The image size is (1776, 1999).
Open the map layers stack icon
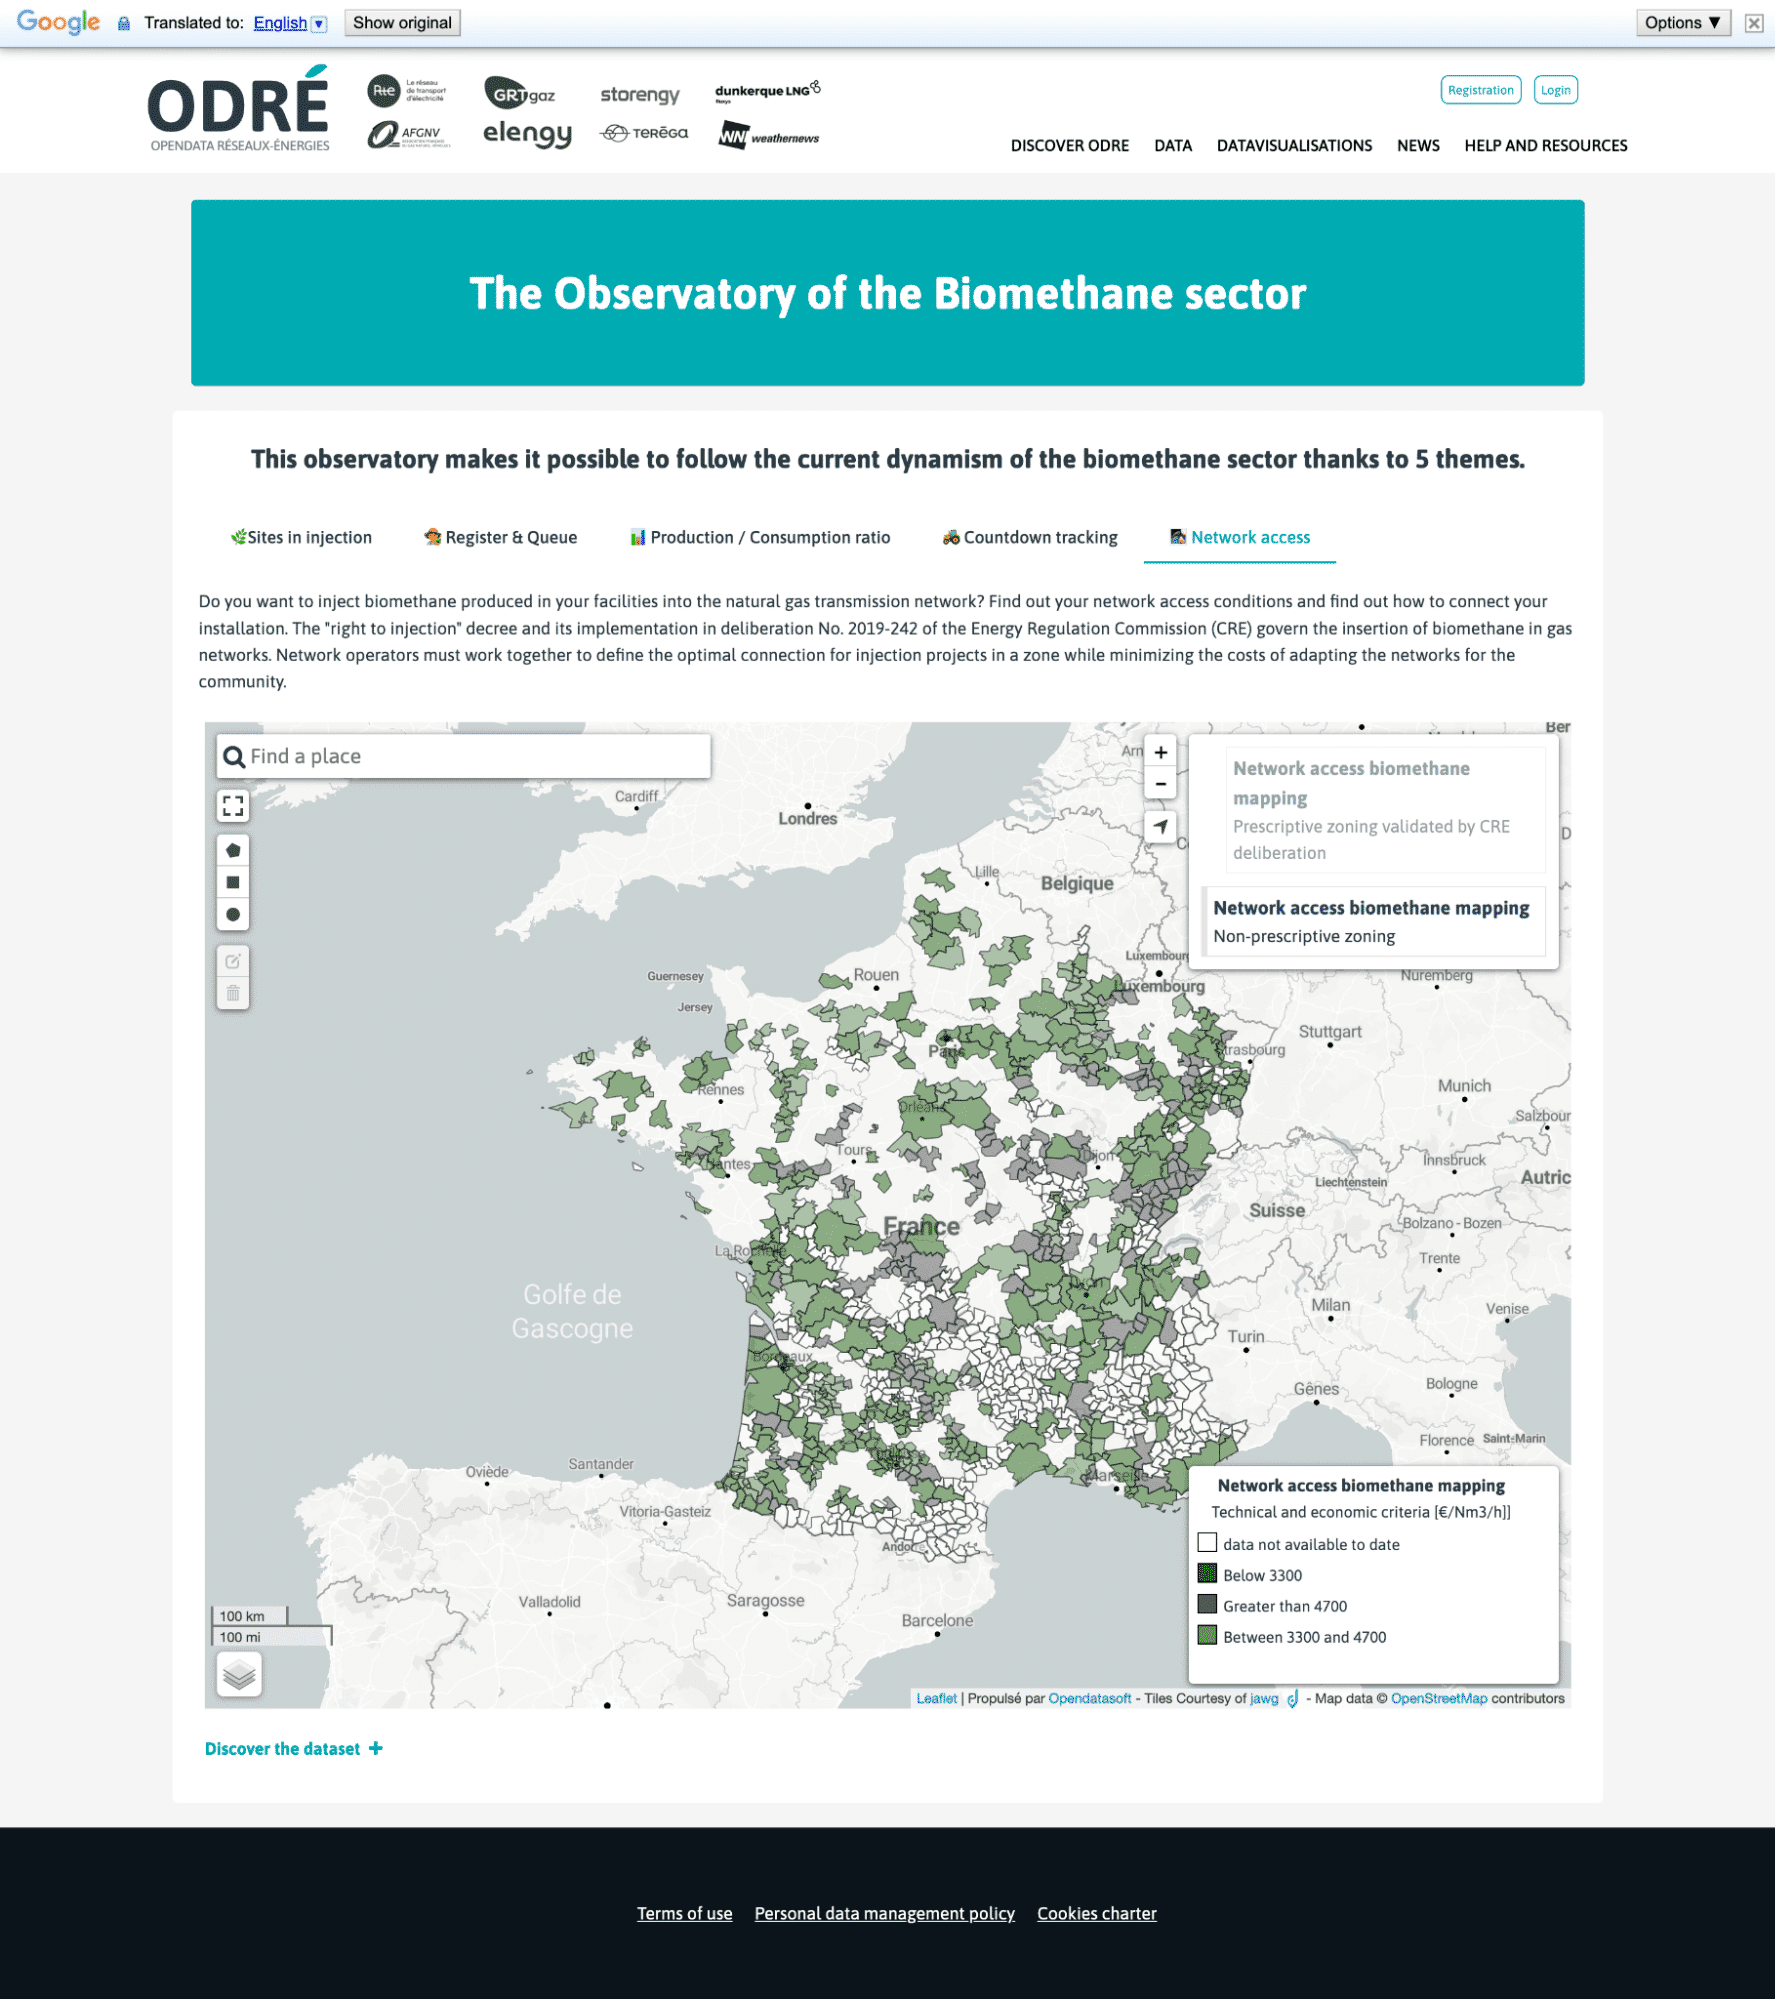239,1674
